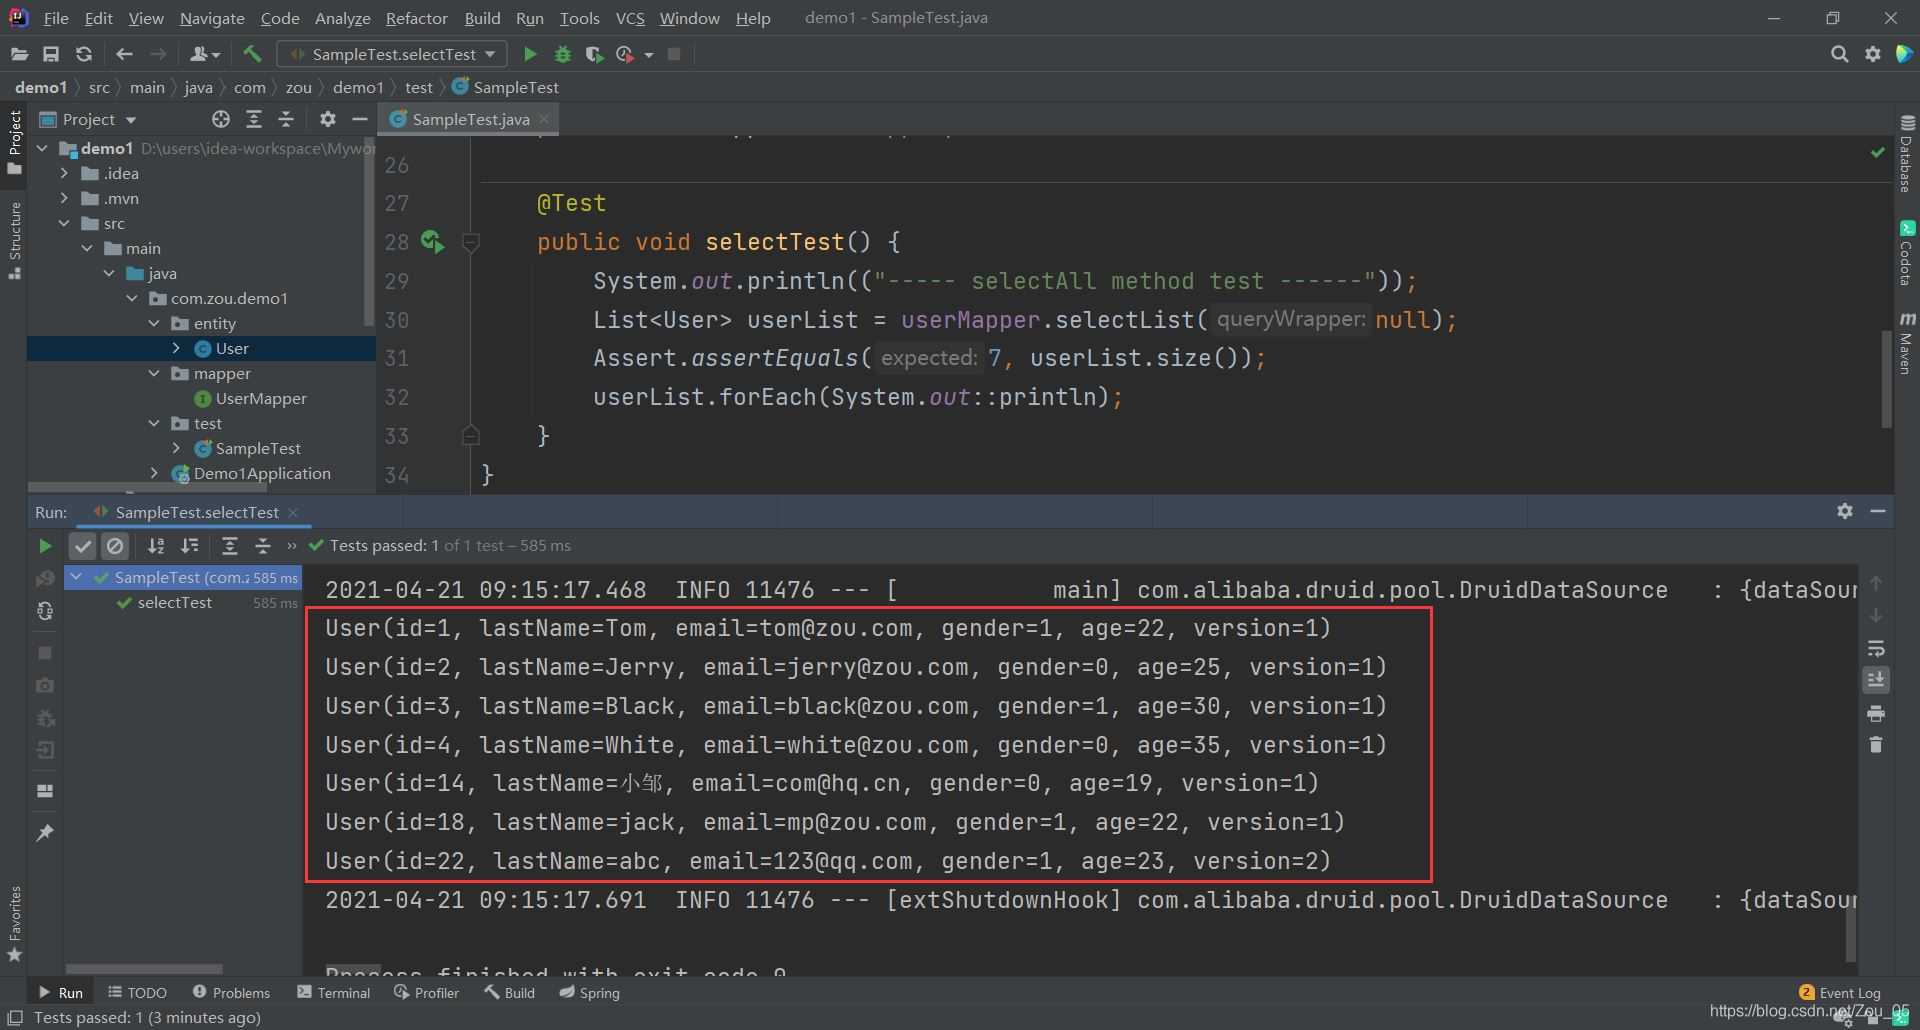
Task: Collapse the entity package folder
Action: (154, 323)
